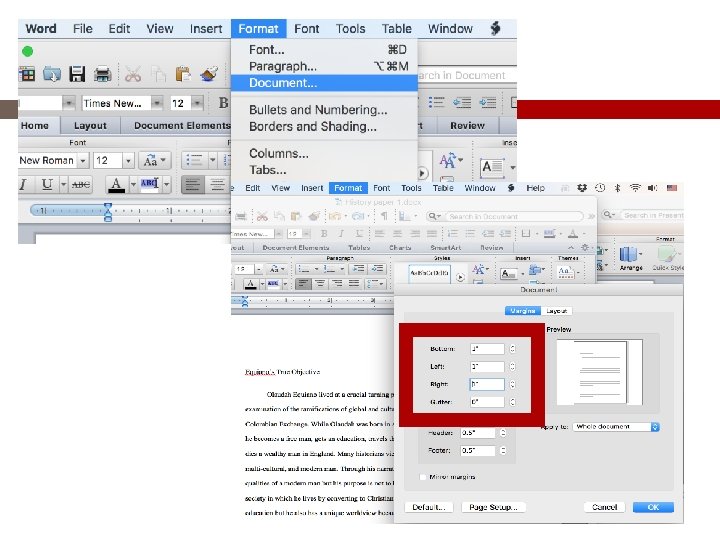This screenshot has height=540, width=720.
Task: Open the Arrange icon in lower window ribbon
Action: click(630, 258)
